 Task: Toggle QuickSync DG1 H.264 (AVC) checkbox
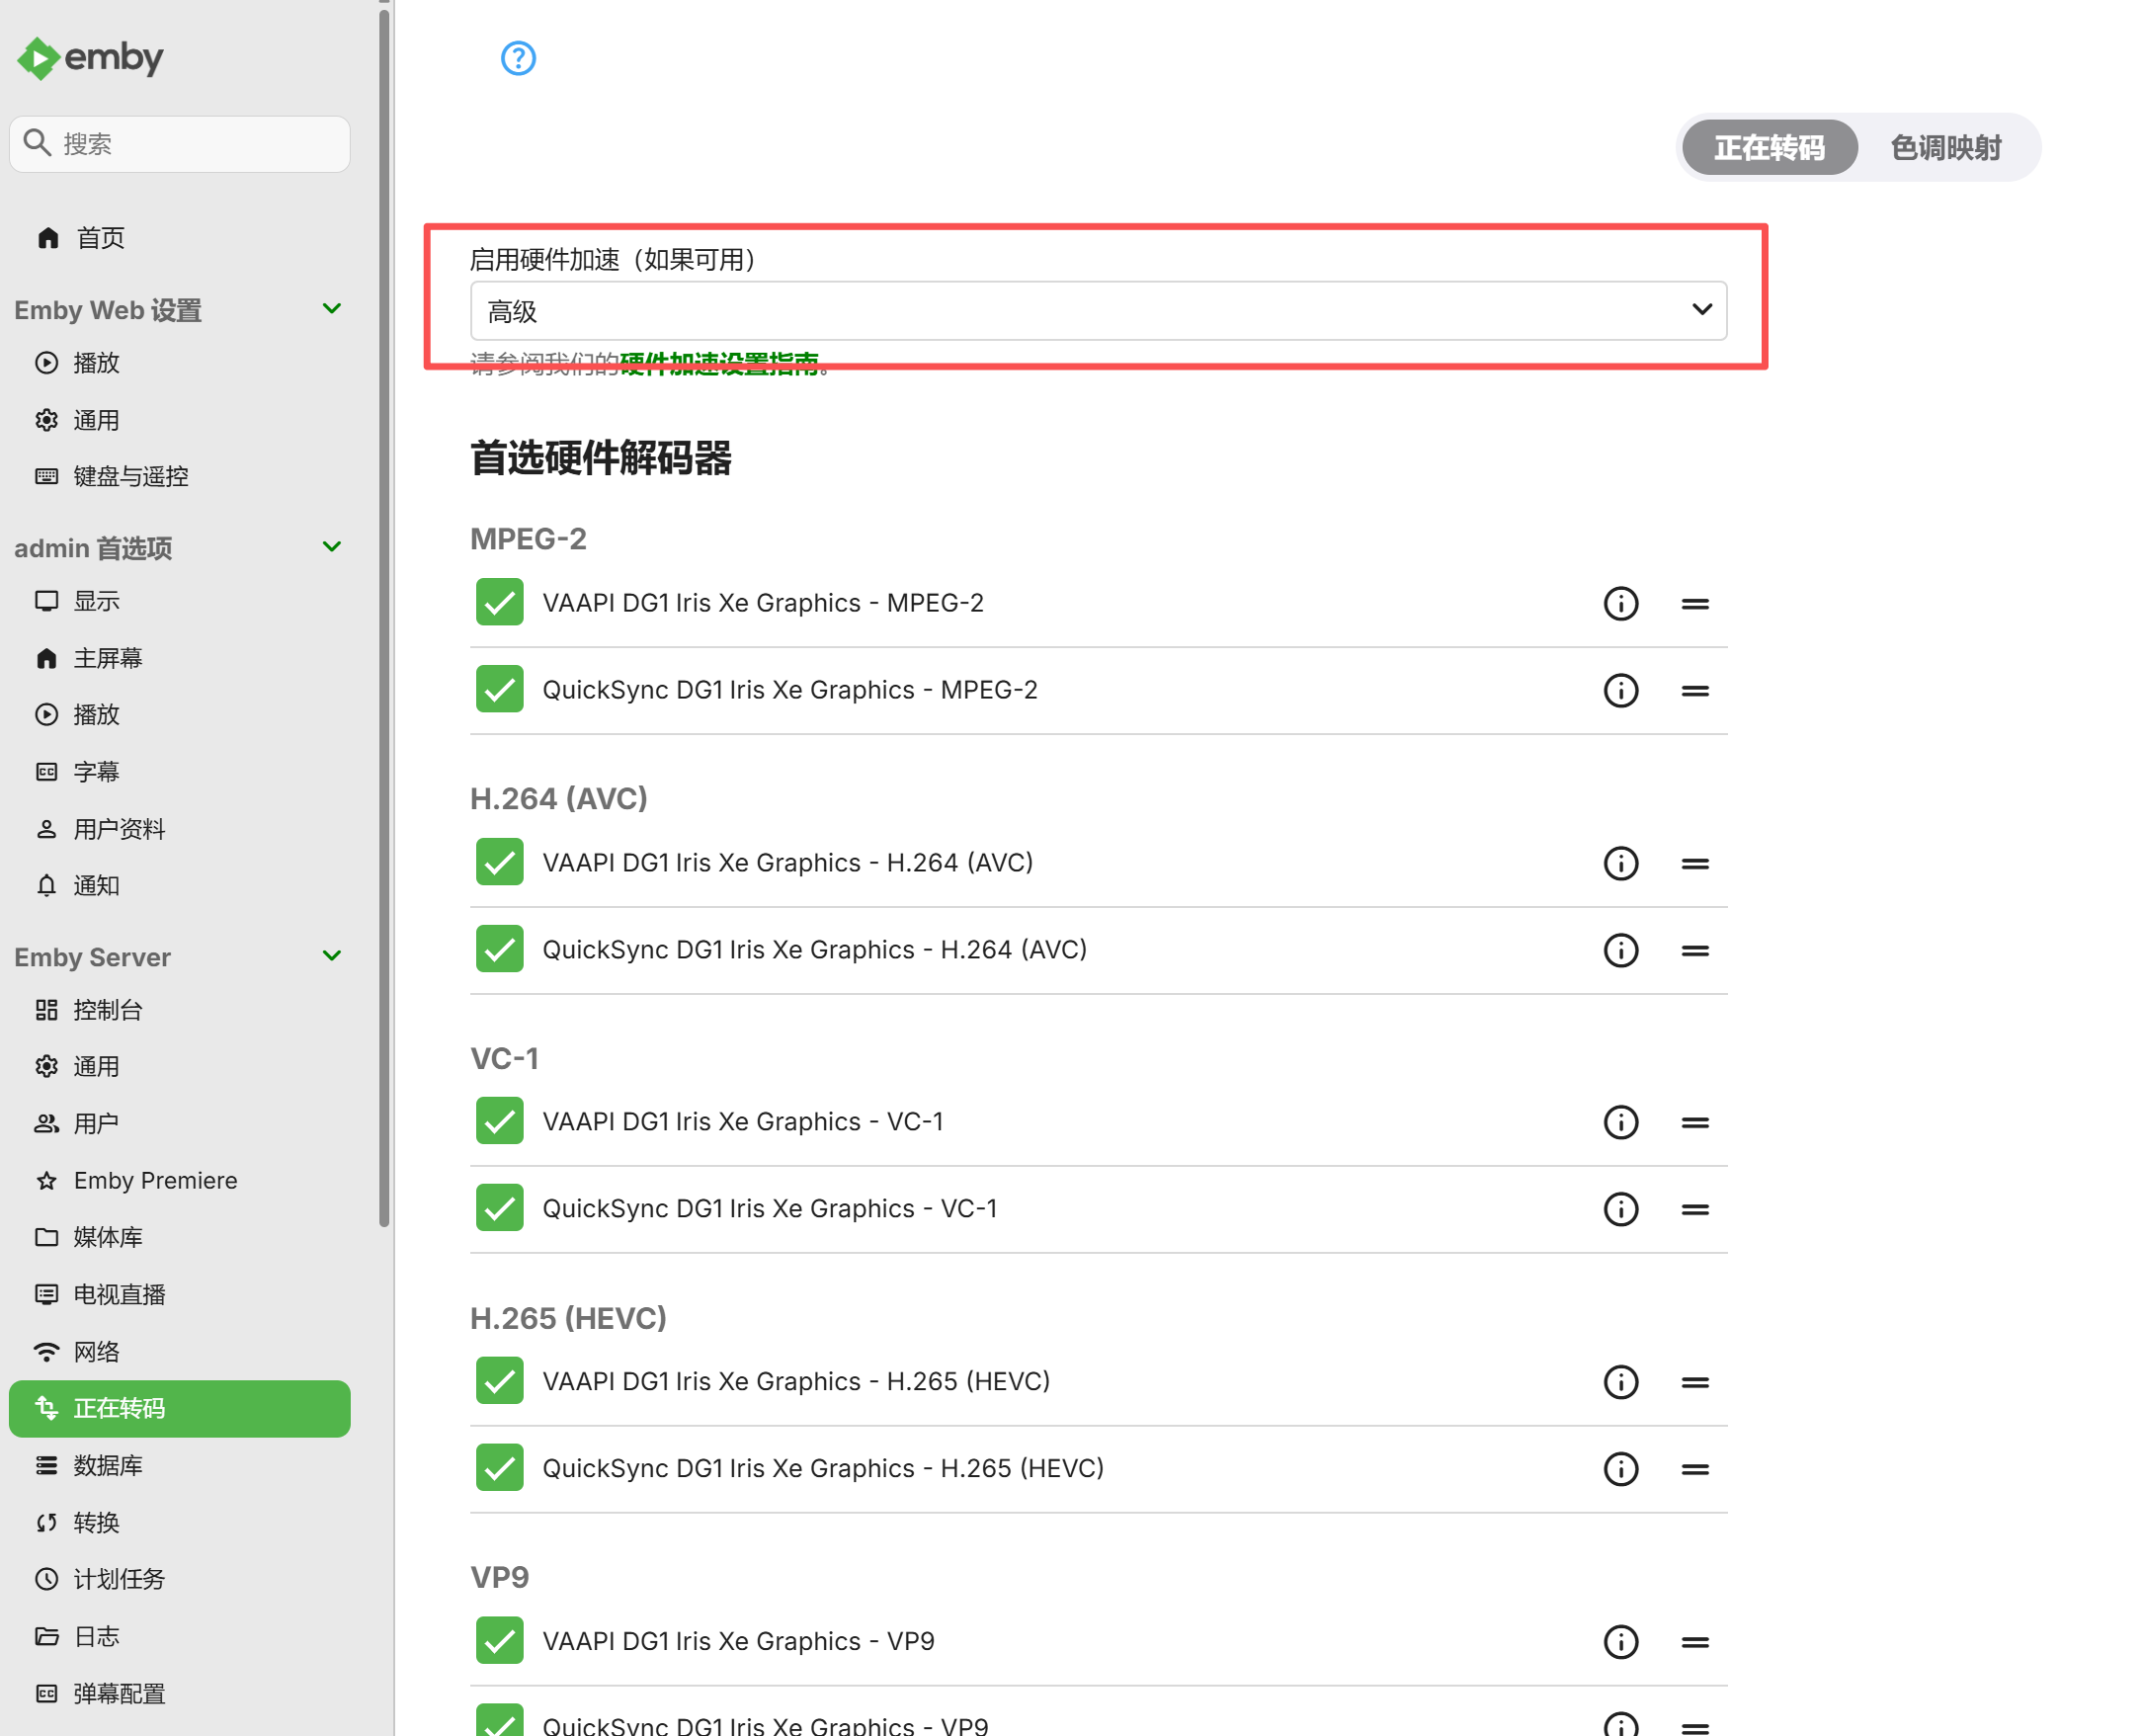(499, 950)
